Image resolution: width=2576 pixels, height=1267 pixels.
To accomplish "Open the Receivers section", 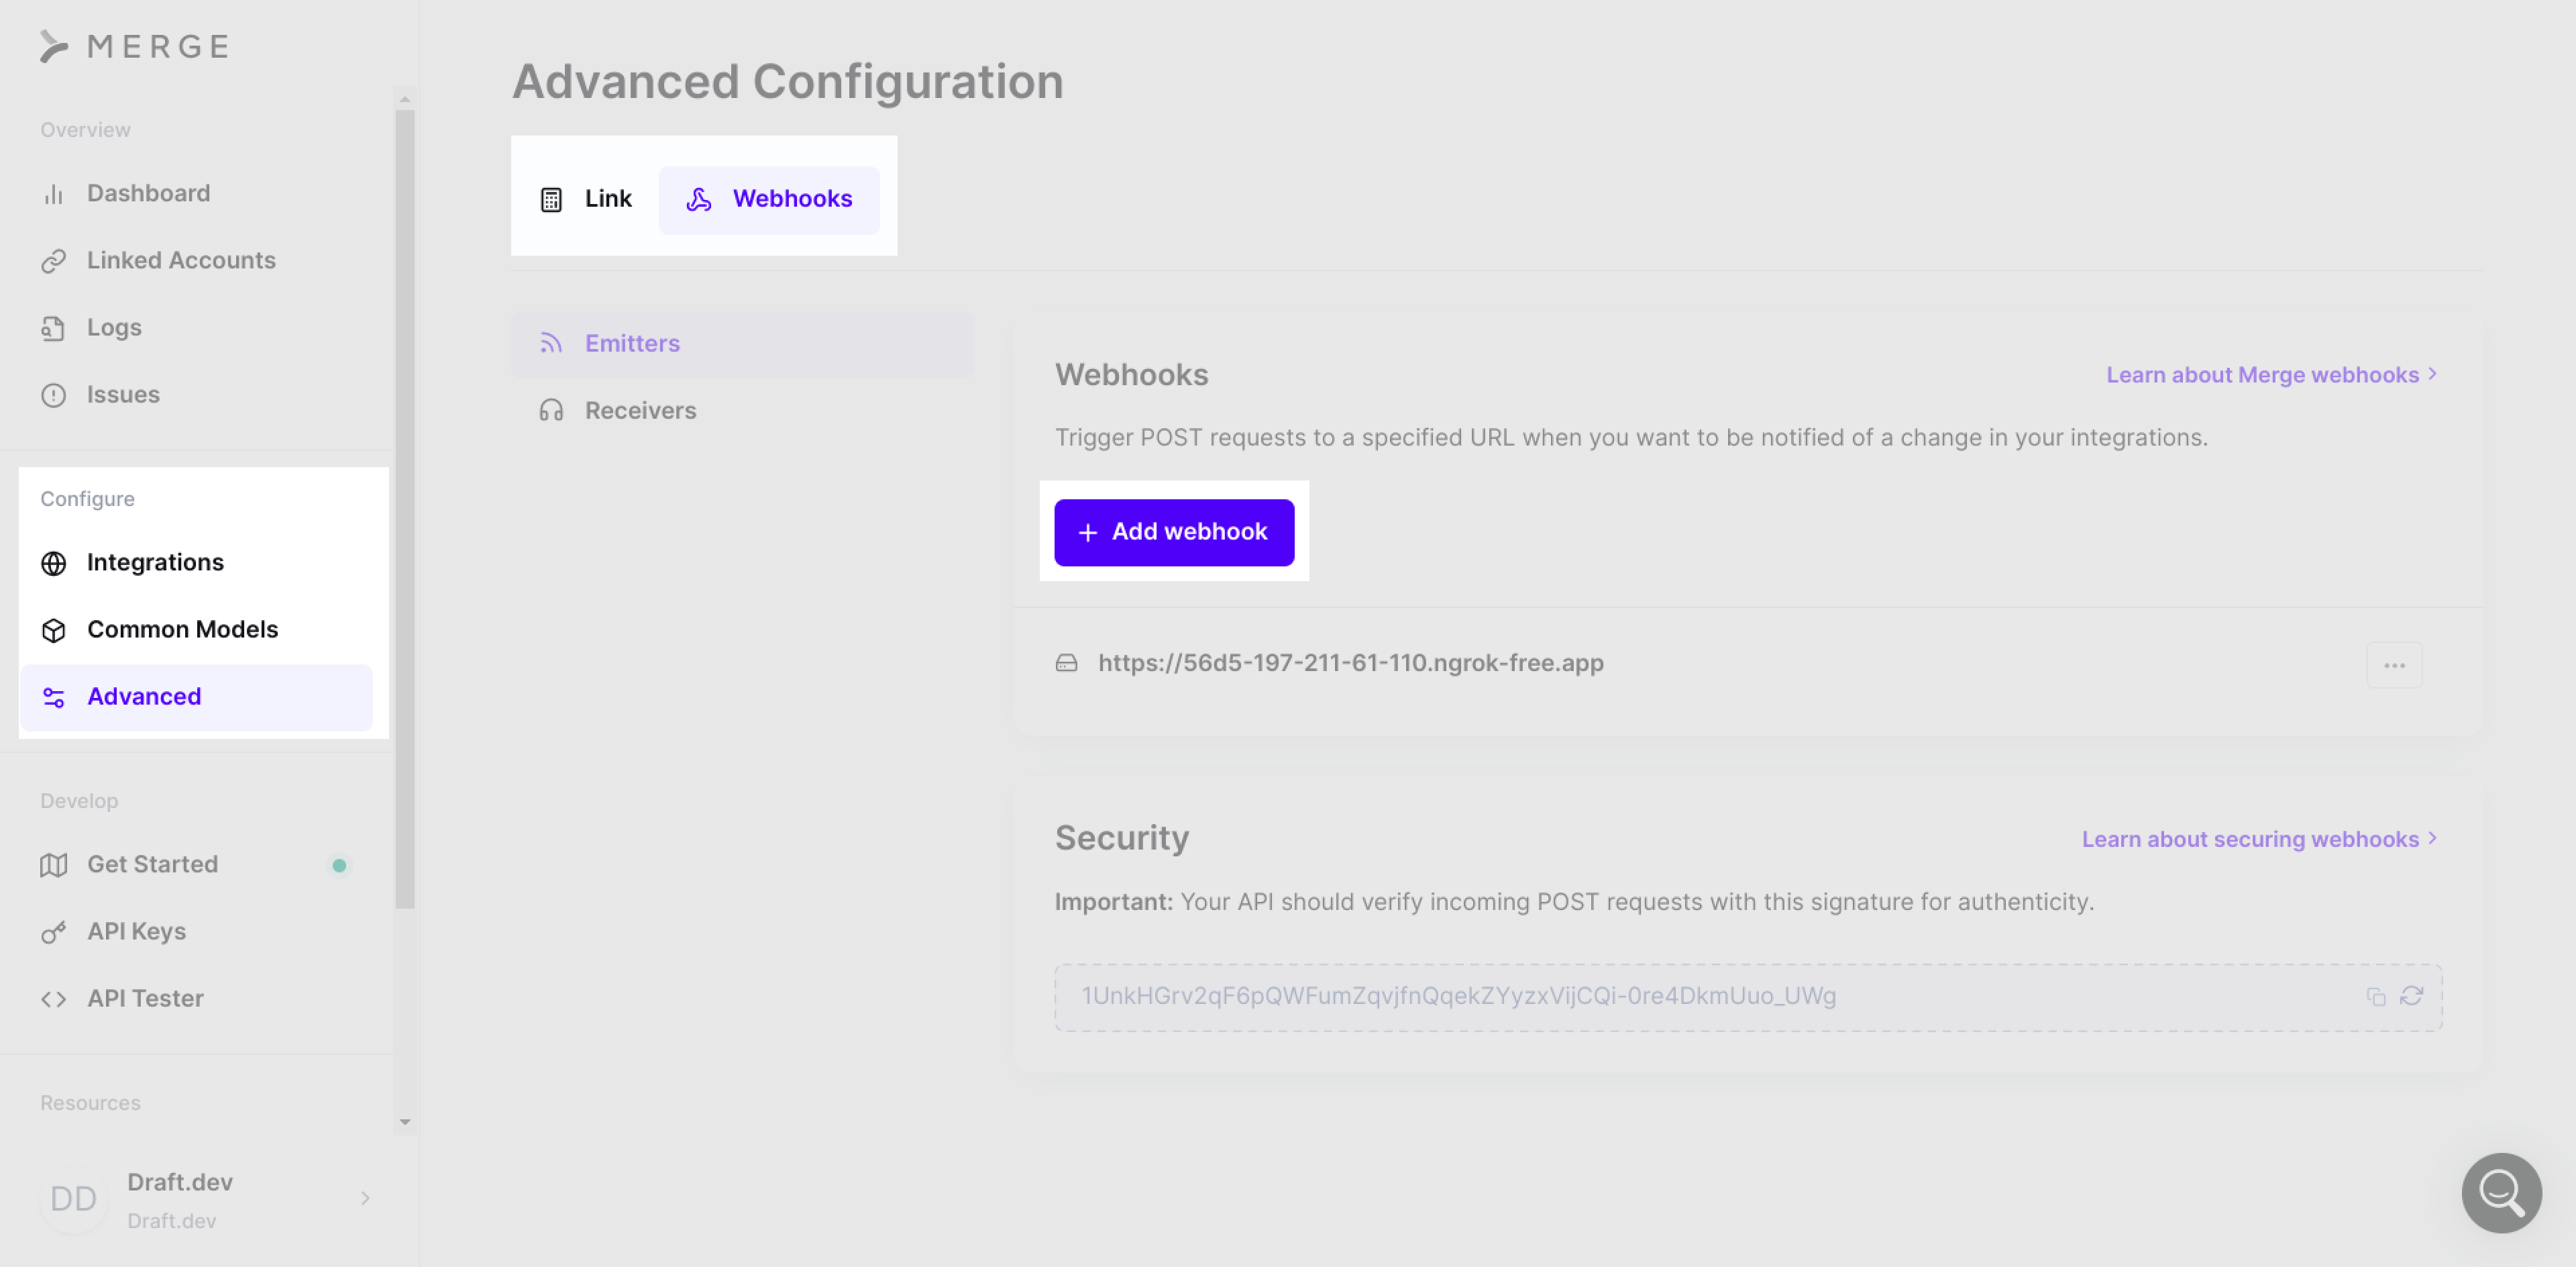I will tap(640, 410).
